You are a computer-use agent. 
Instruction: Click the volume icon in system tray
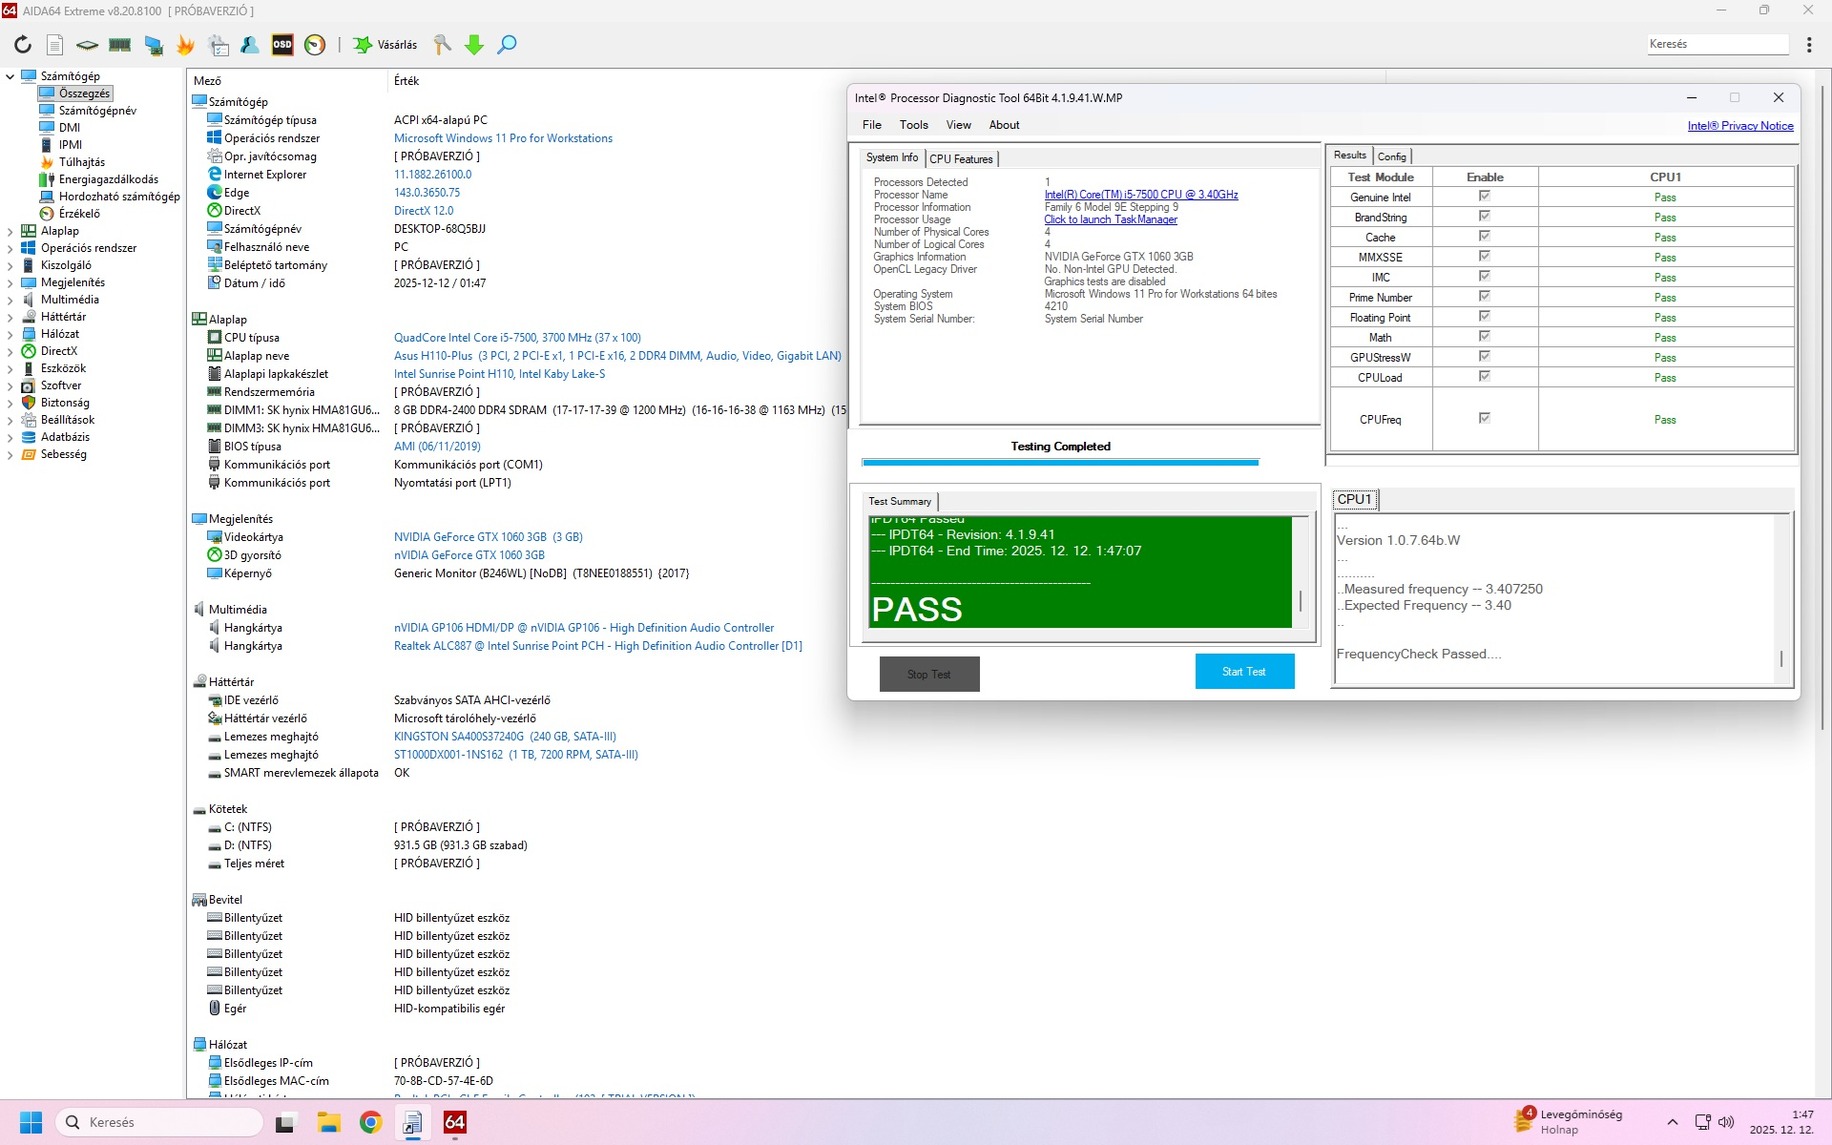click(x=1726, y=1122)
